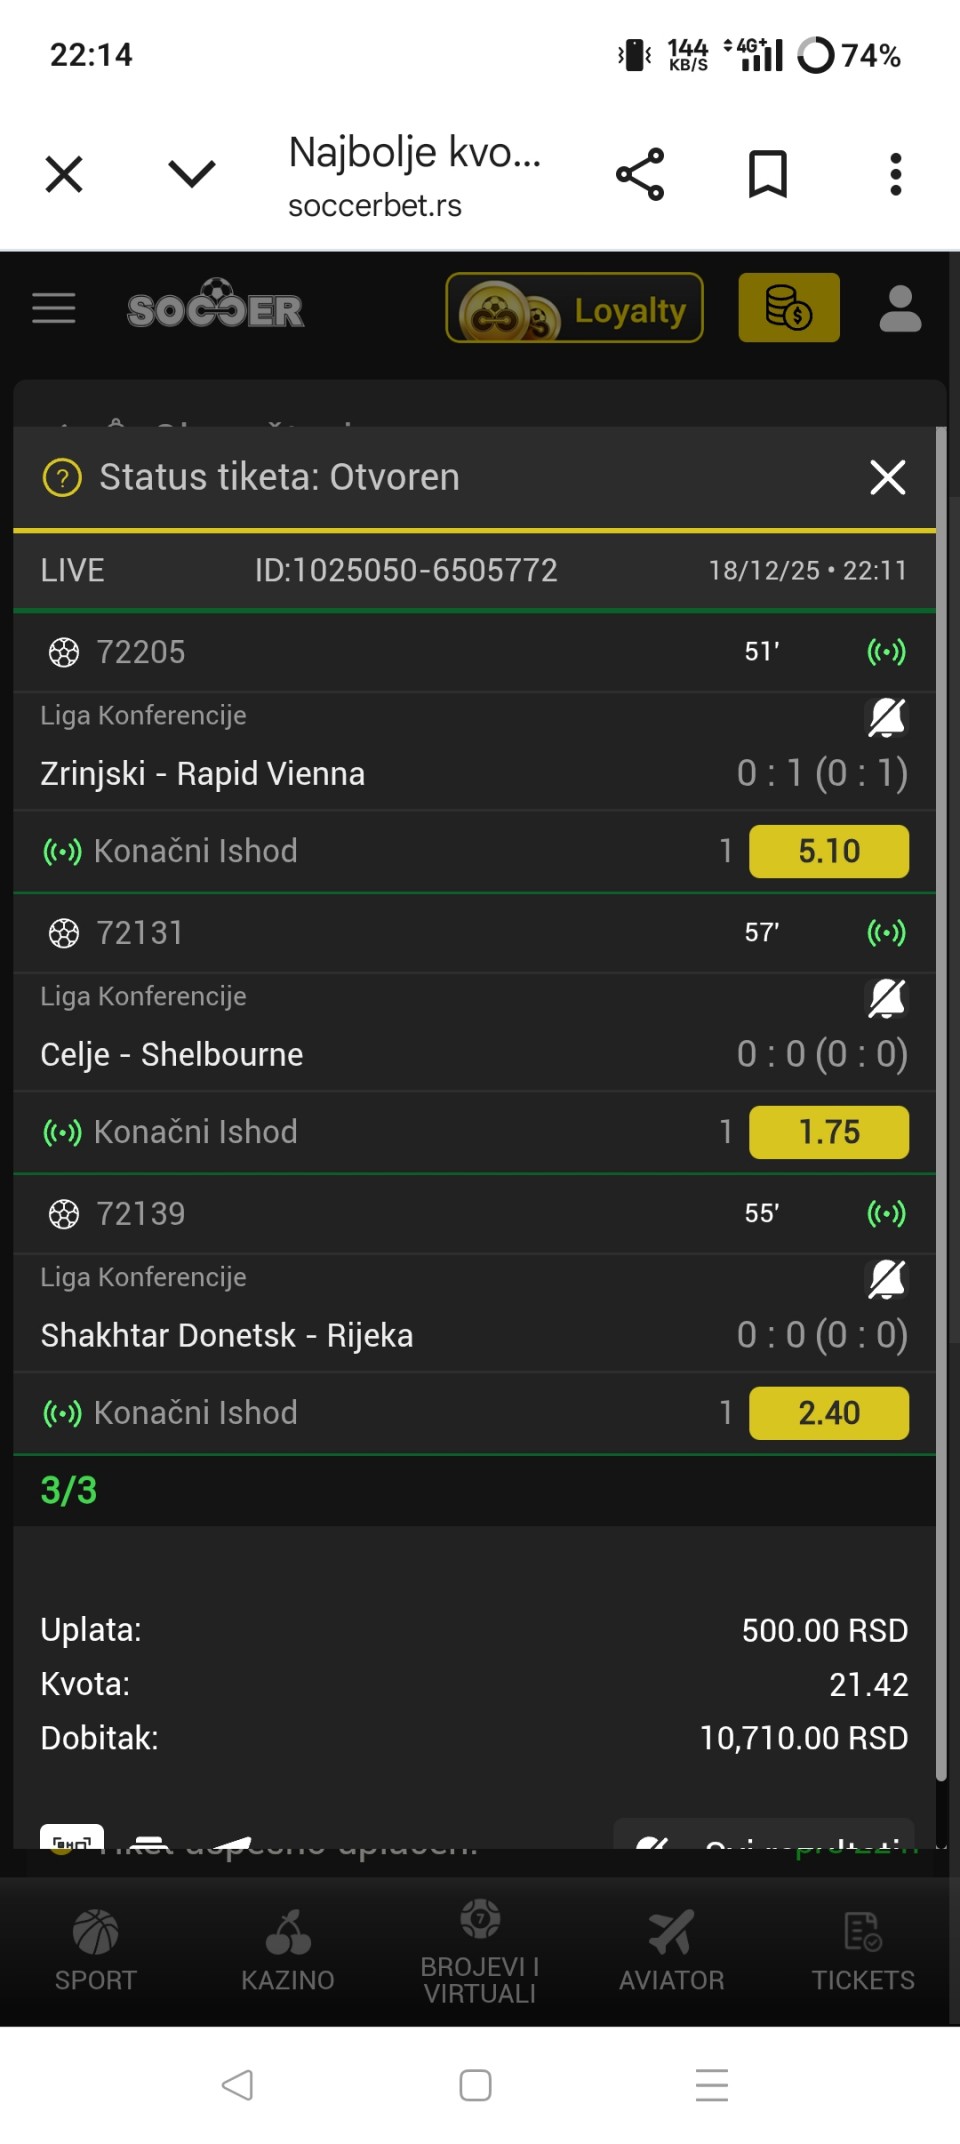Select the 5.10 odds button

pos(829,851)
